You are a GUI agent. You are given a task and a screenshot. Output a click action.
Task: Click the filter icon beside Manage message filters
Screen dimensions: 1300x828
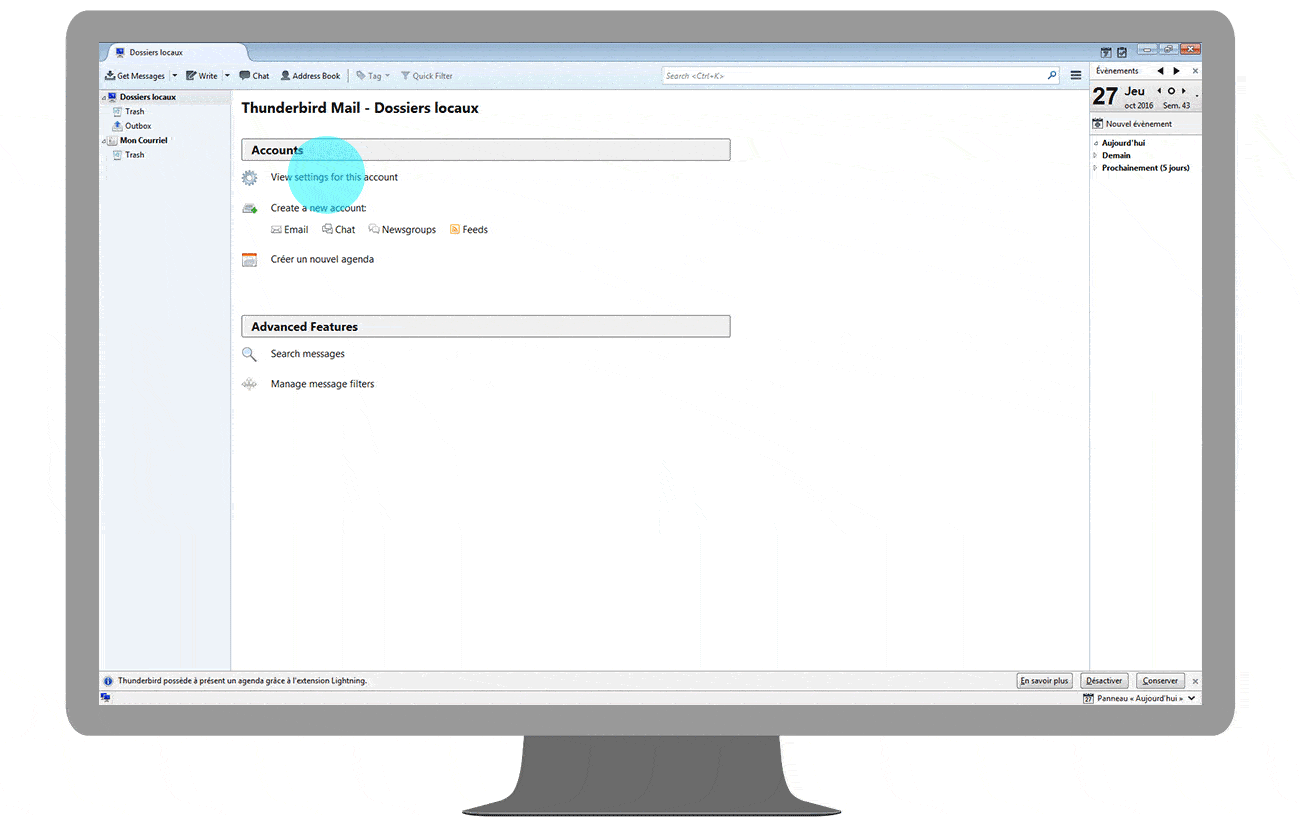point(250,384)
